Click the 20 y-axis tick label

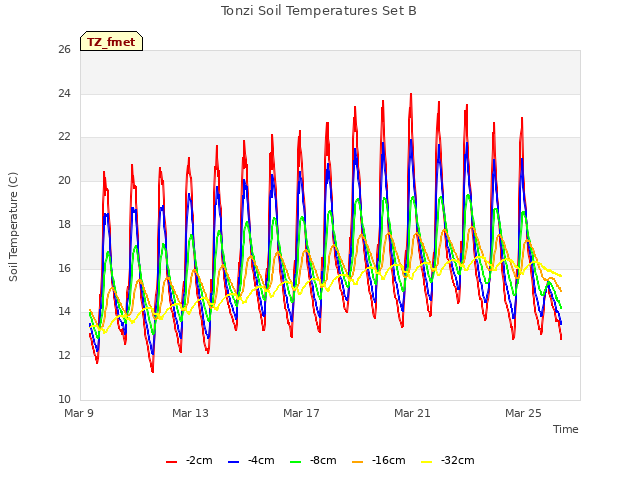click(64, 181)
